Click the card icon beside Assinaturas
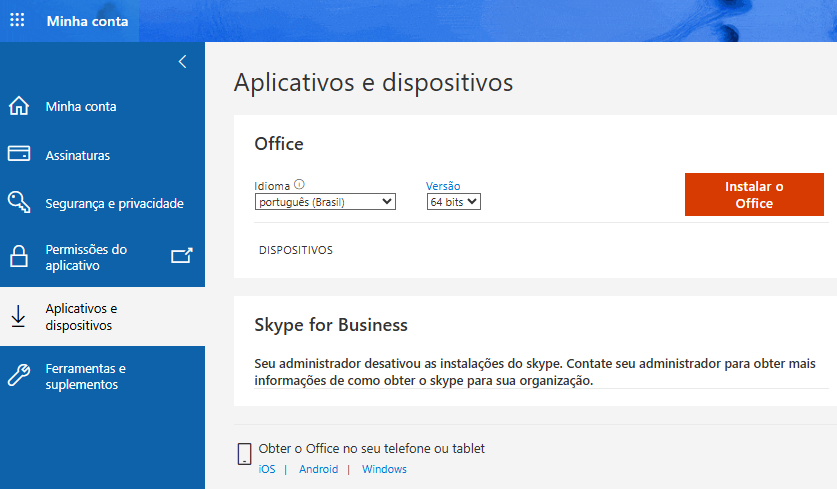The image size is (837, 489). [19, 154]
